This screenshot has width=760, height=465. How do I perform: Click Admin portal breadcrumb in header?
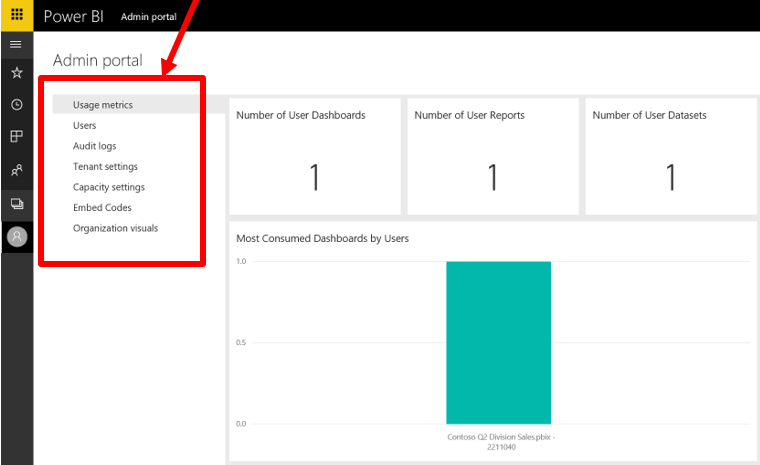[149, 17]
